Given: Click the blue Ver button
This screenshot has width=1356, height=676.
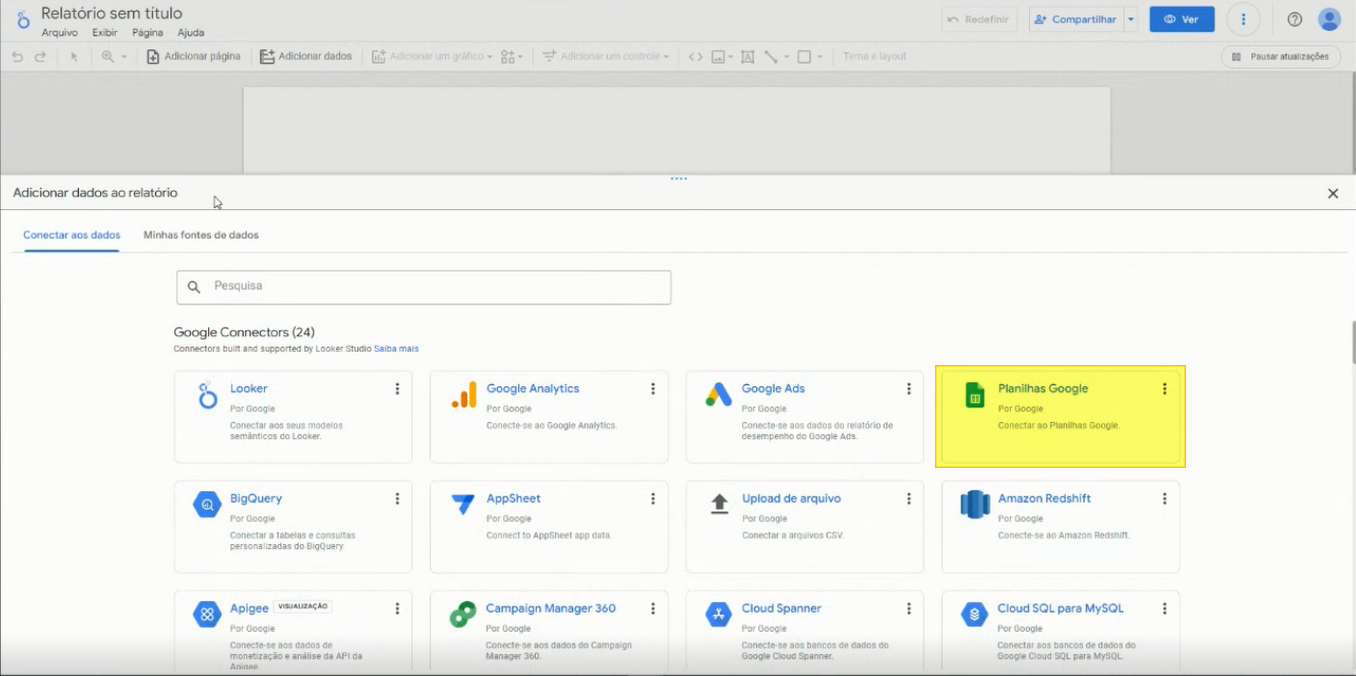Looking at the screenshot, I should [1182, 19].
